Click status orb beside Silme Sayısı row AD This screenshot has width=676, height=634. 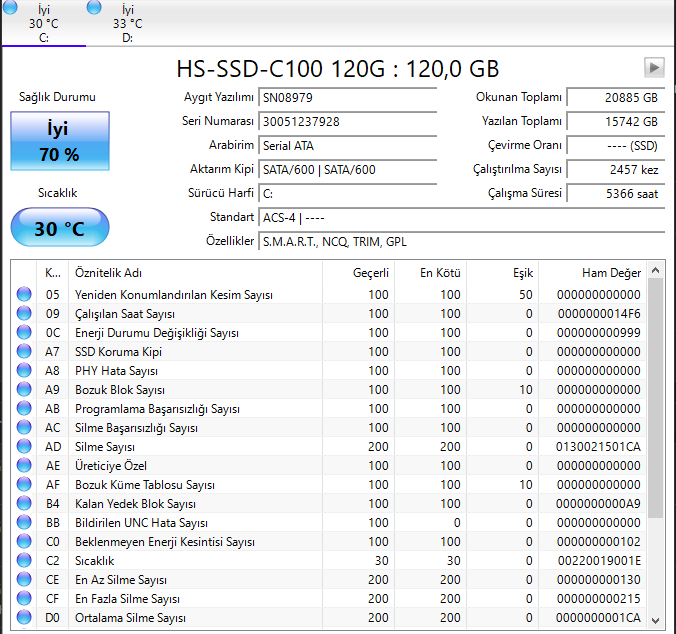click(24, 447)
